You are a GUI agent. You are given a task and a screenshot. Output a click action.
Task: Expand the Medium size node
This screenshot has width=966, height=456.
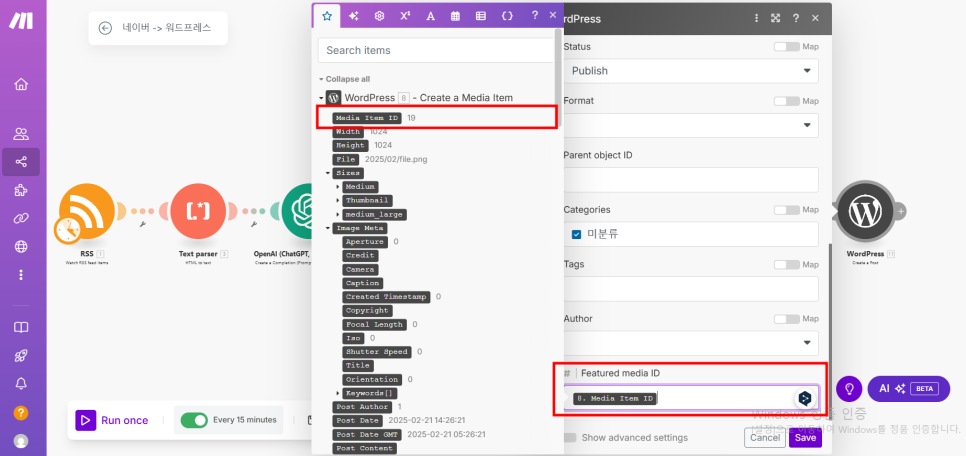point(338,187)
